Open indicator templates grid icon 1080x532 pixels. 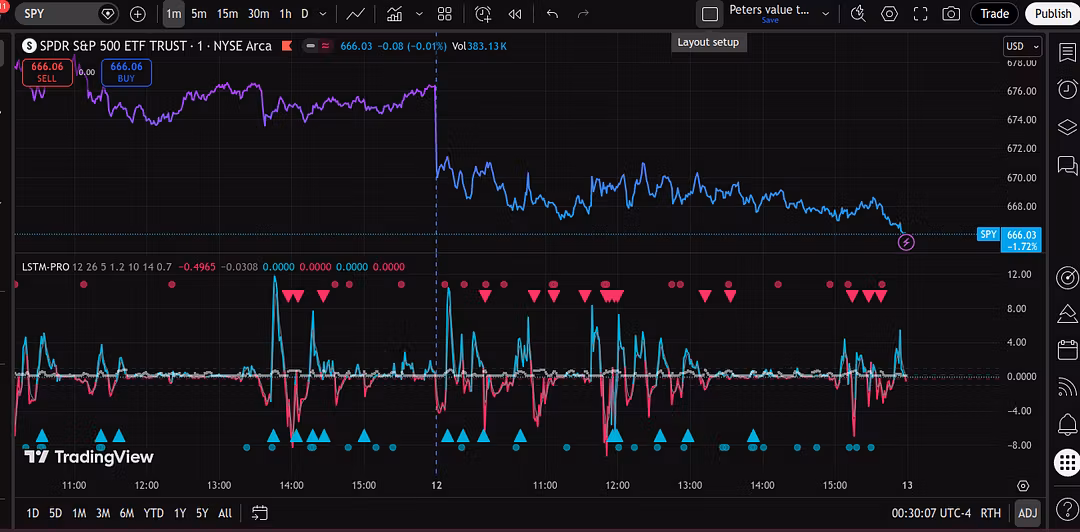[445, 14]
